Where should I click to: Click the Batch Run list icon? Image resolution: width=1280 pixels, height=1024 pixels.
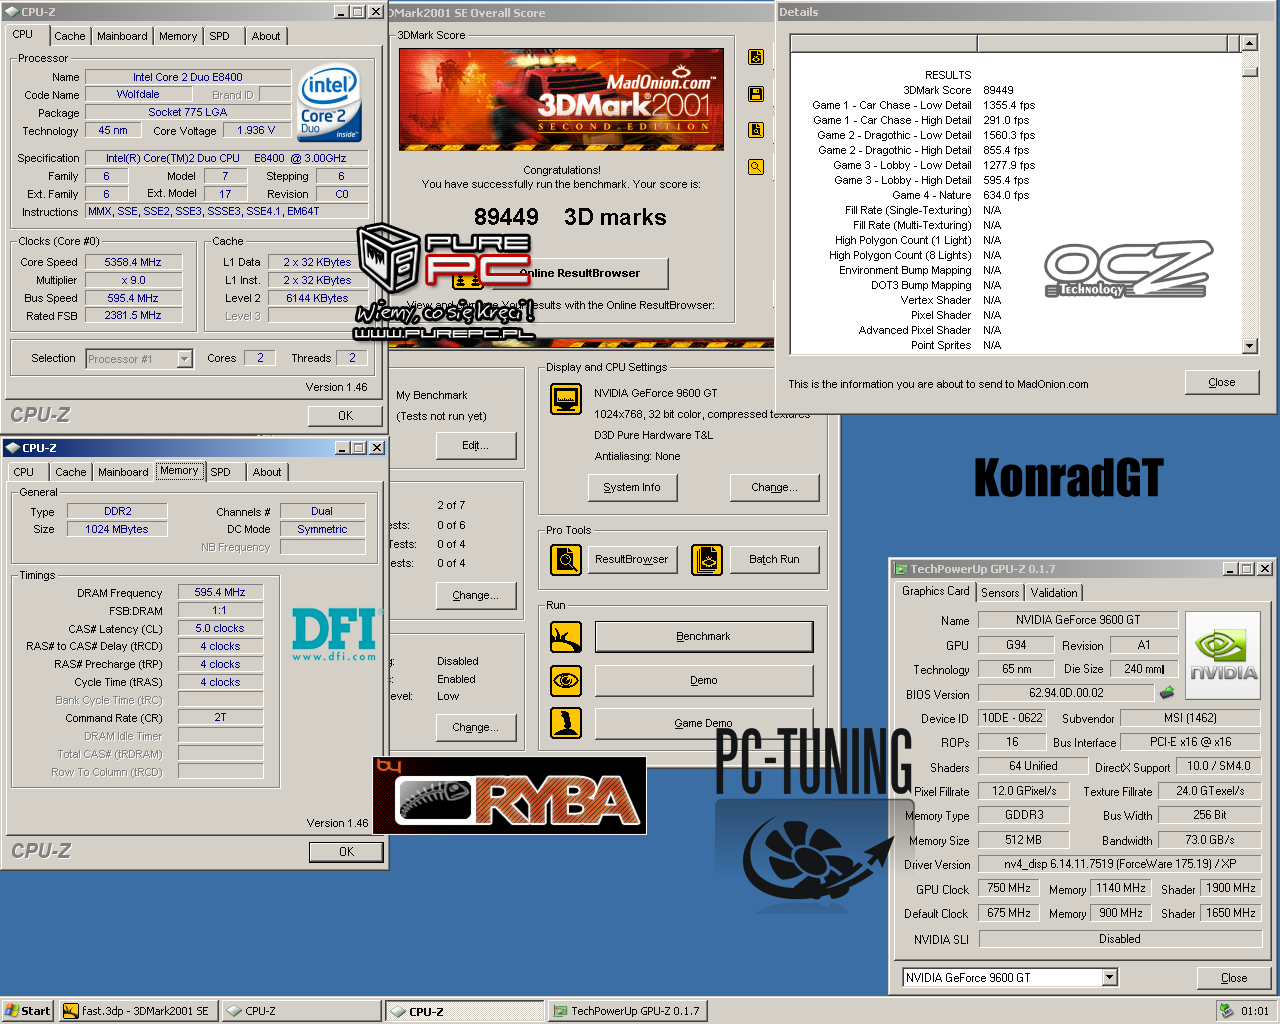(707, 560)
